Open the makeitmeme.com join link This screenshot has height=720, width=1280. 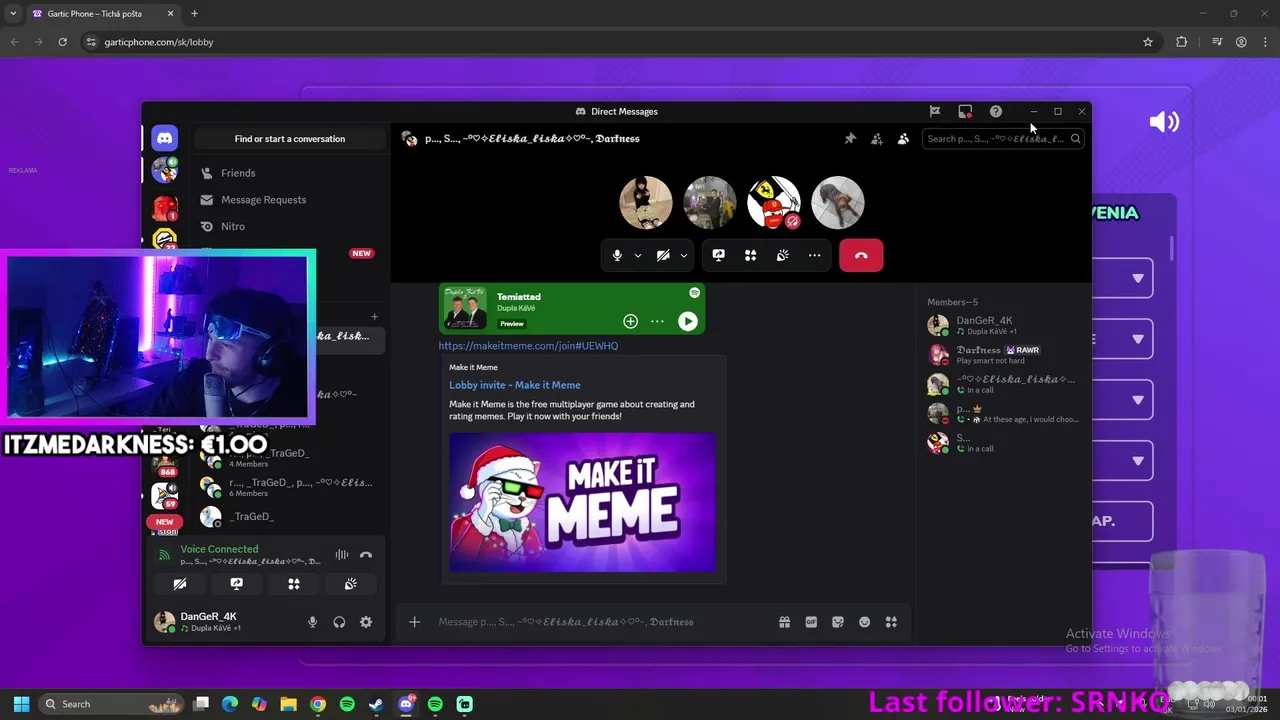pos(528,346)
